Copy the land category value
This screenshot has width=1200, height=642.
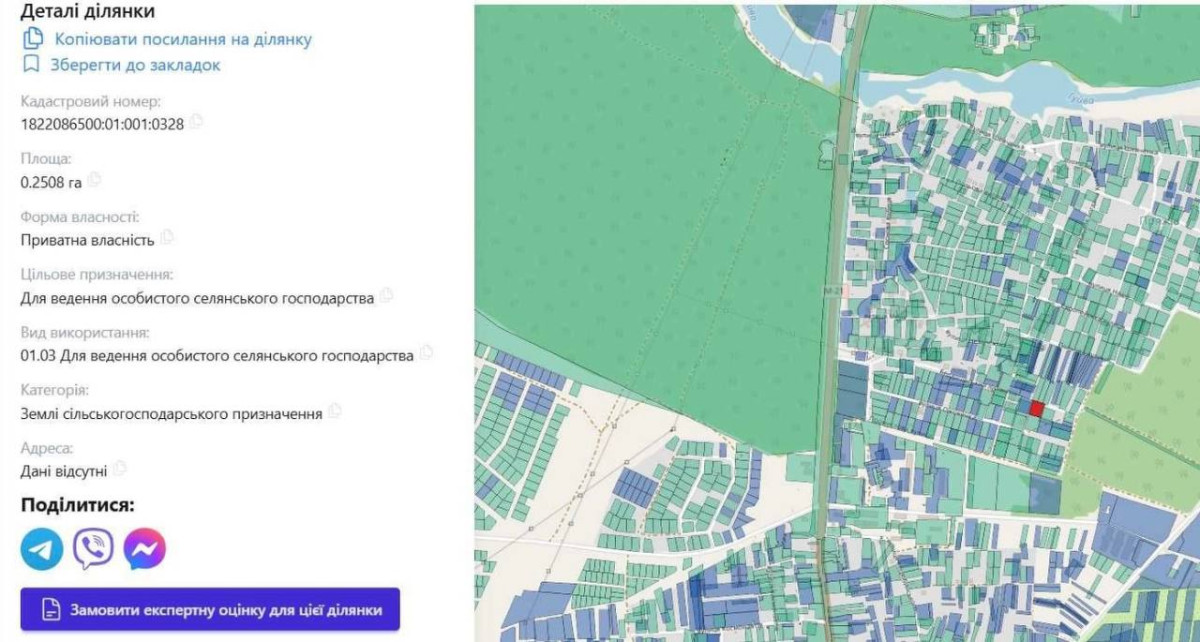pyautogui.click(x=335, y=411)
